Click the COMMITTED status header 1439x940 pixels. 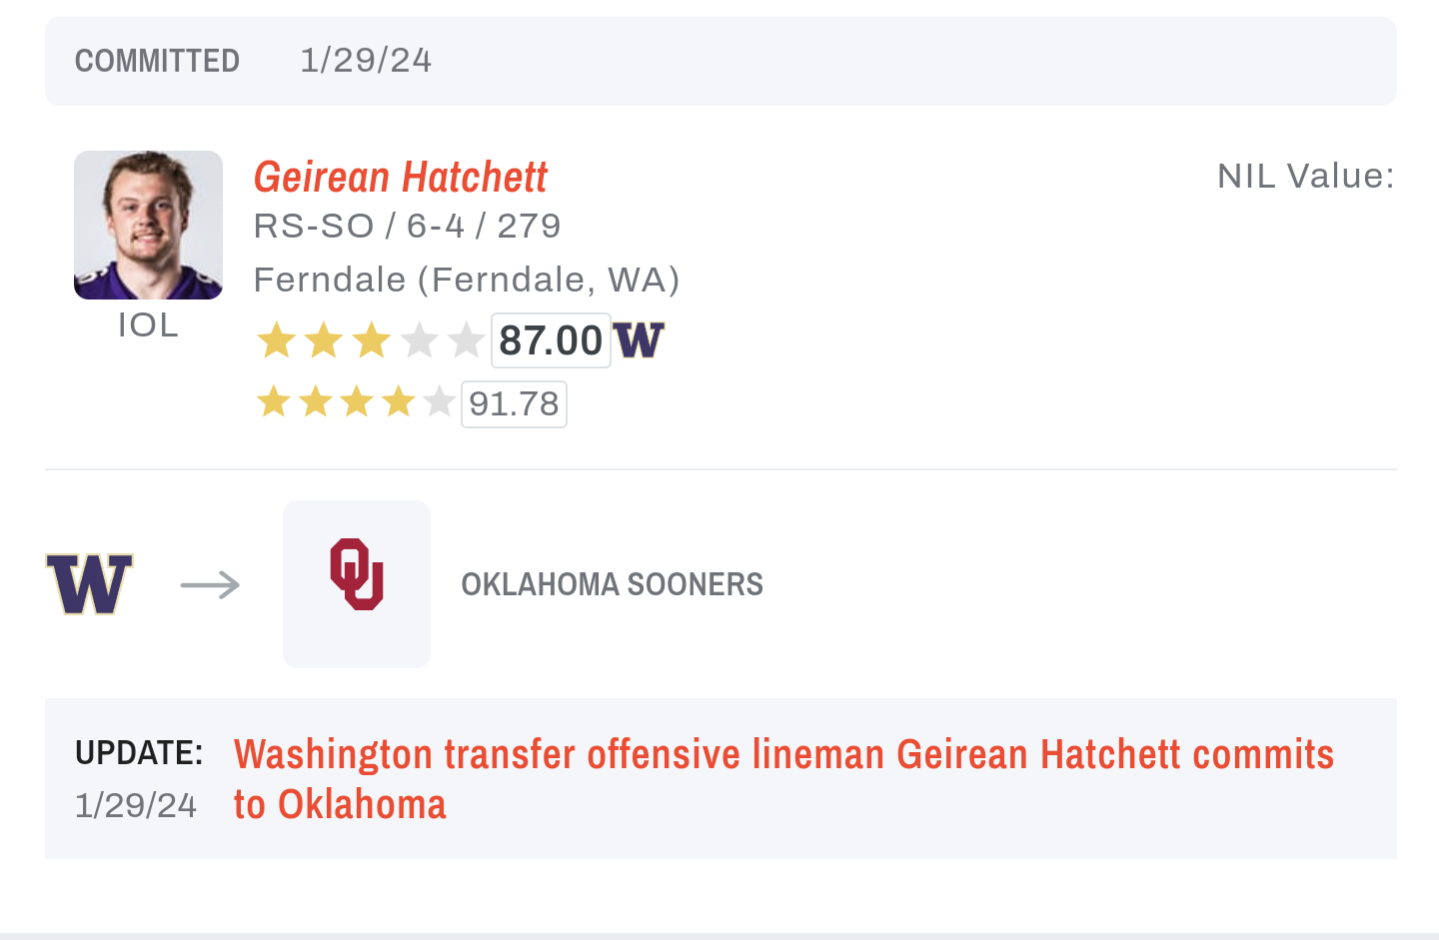(157, 61)
